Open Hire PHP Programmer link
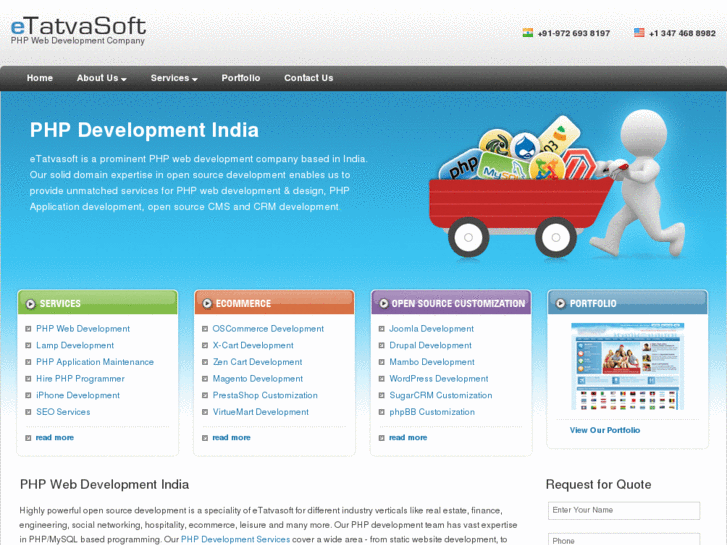 coord(81,379)
